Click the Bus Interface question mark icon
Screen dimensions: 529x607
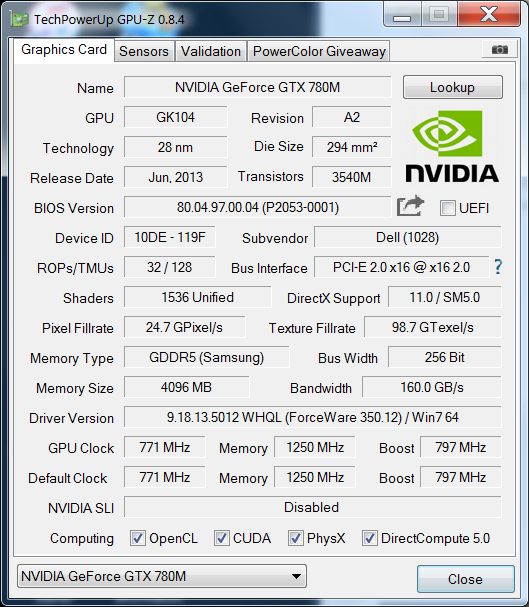click(498, 267)
